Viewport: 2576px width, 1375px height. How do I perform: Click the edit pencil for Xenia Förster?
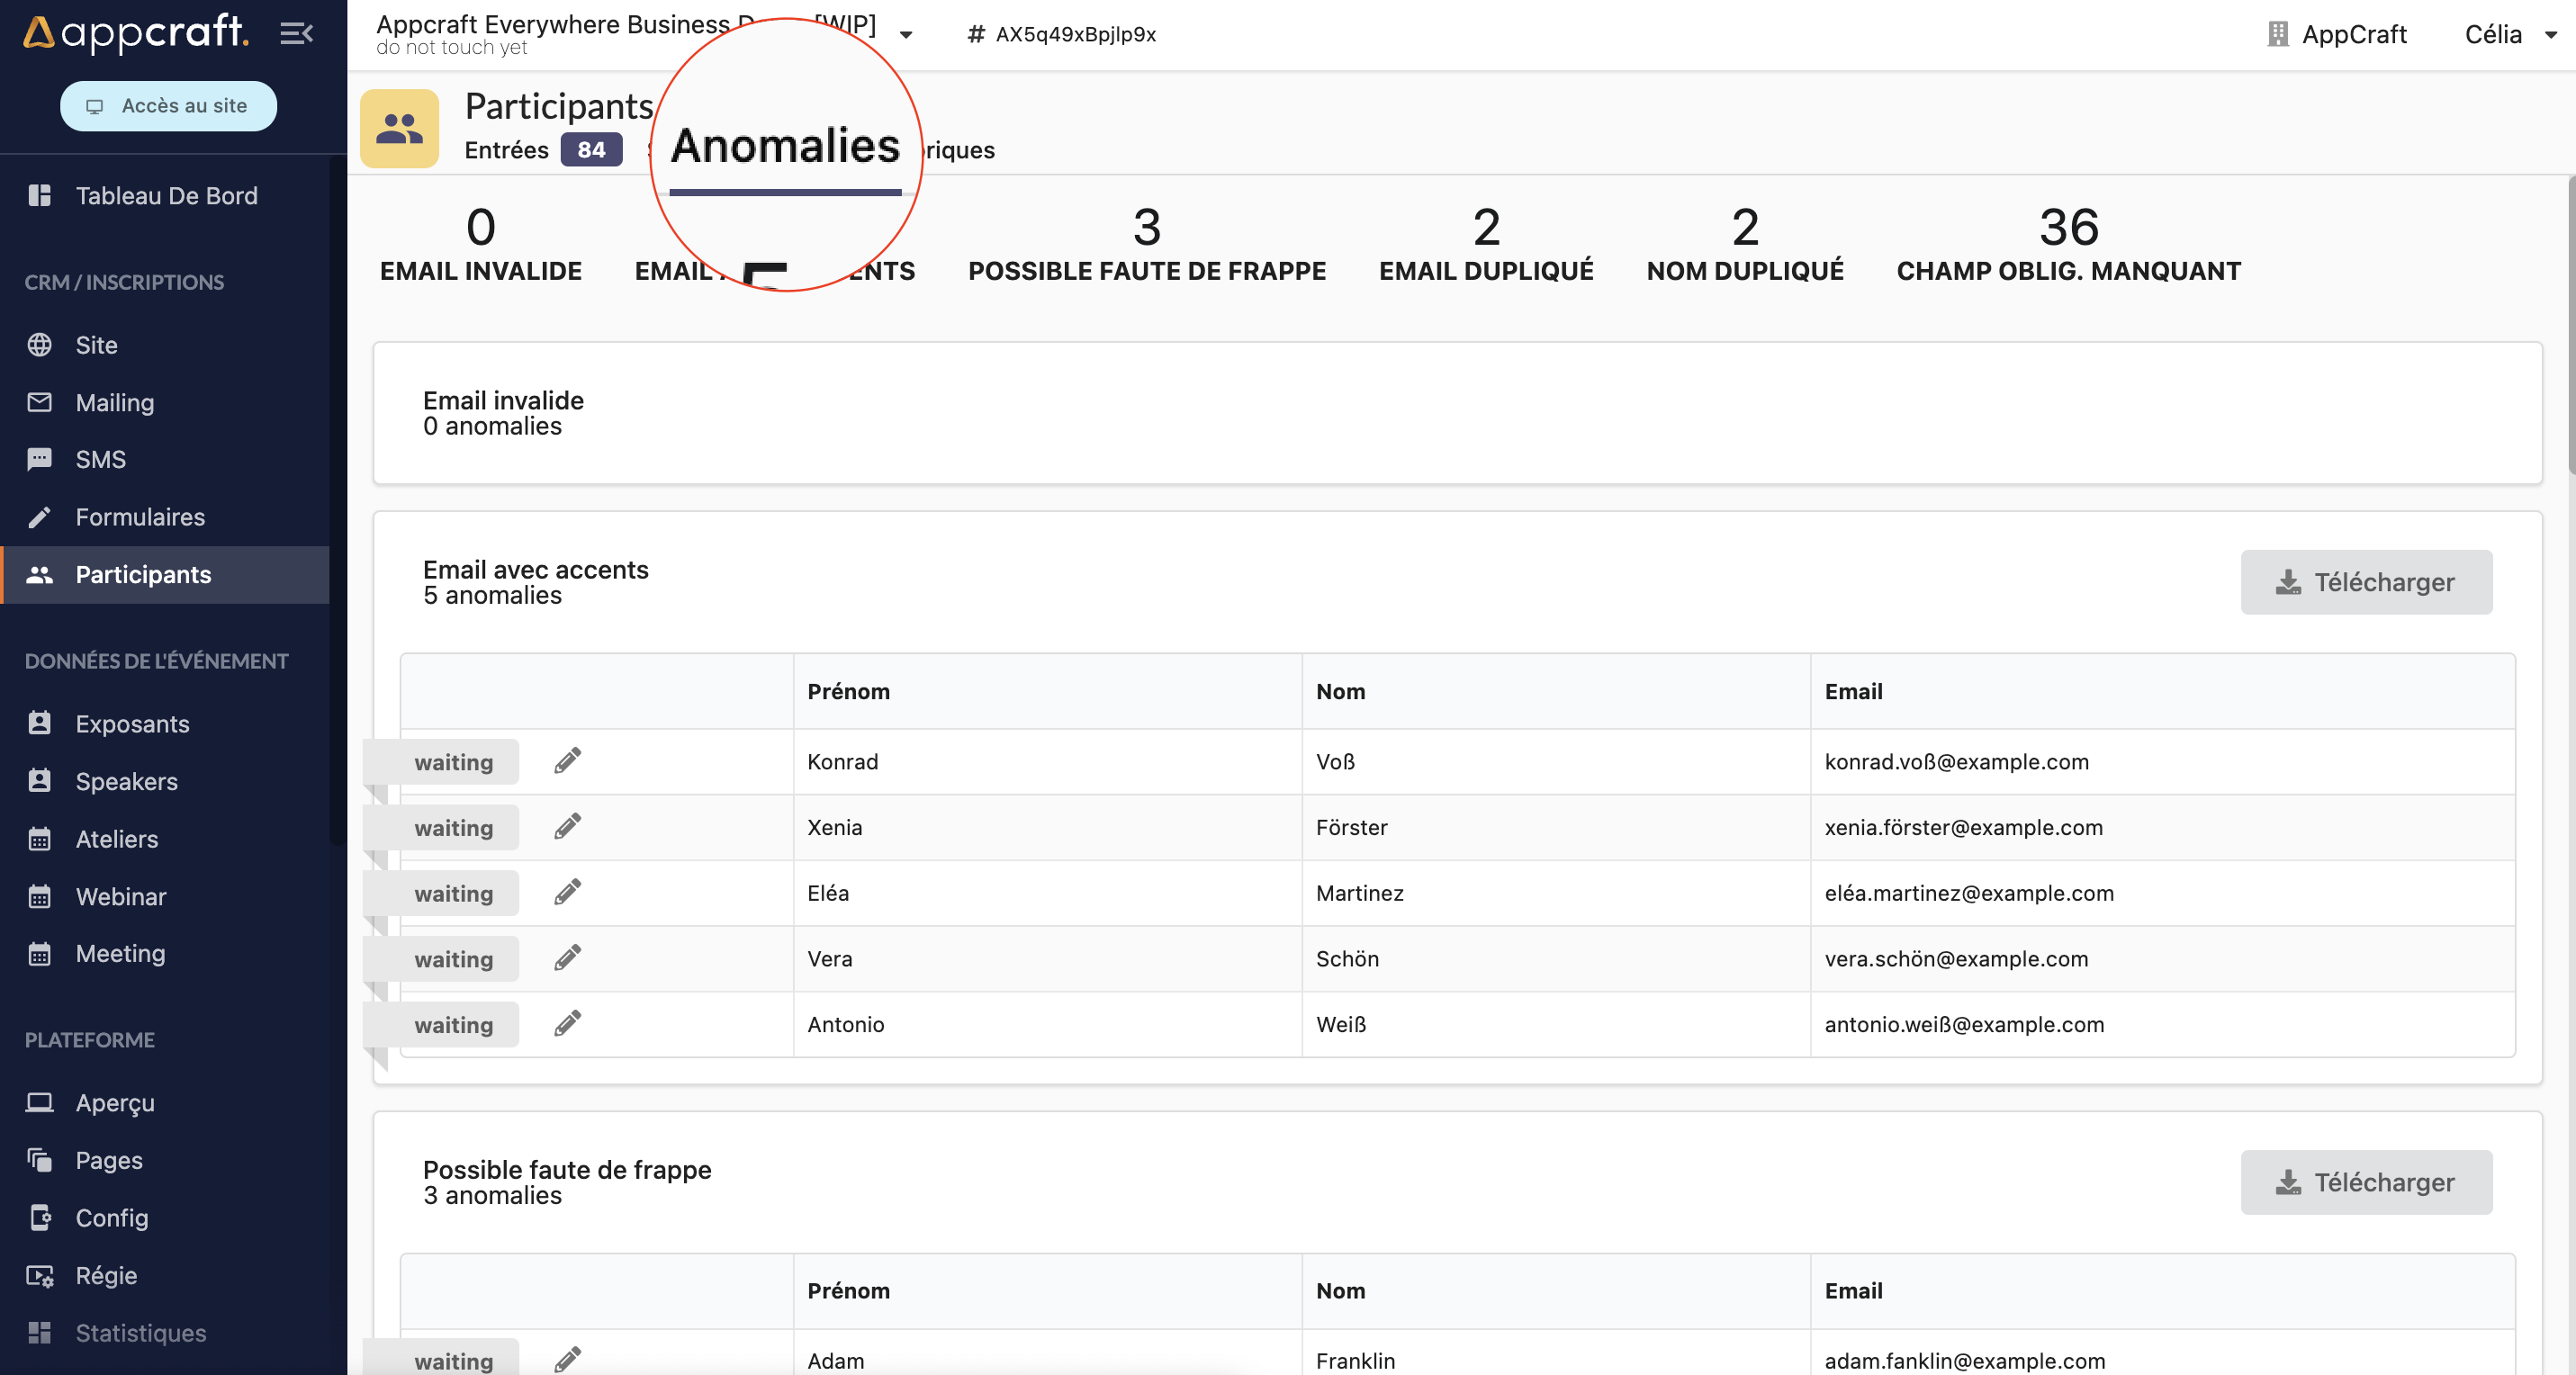[567, 827]
